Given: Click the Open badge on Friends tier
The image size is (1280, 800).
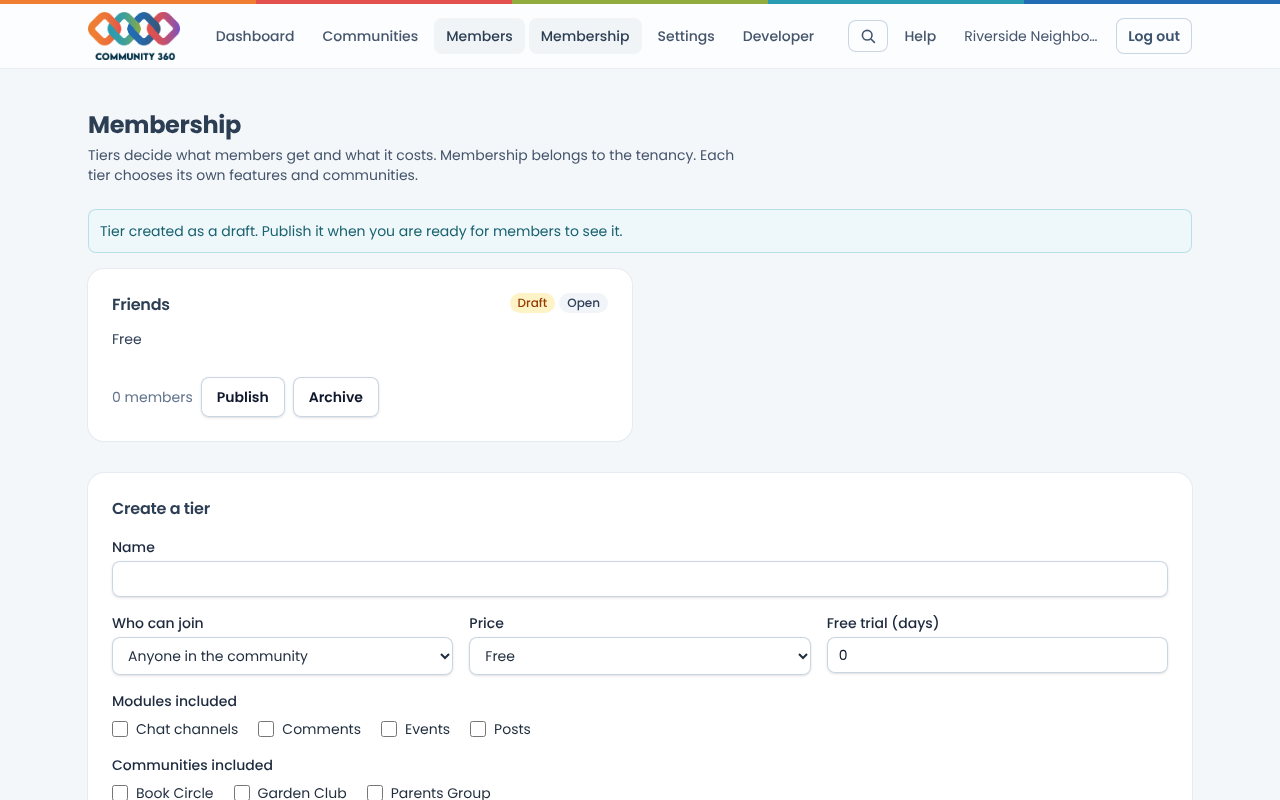Looking at the screenshot, I should pyautogui.click(x=583, y=303).
